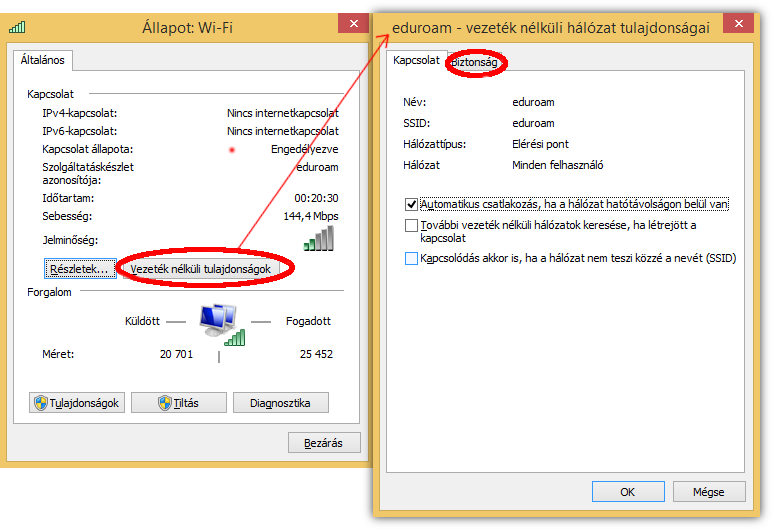Click the Kapcsolat állapota value Engedélyezve

pos(304,149)
